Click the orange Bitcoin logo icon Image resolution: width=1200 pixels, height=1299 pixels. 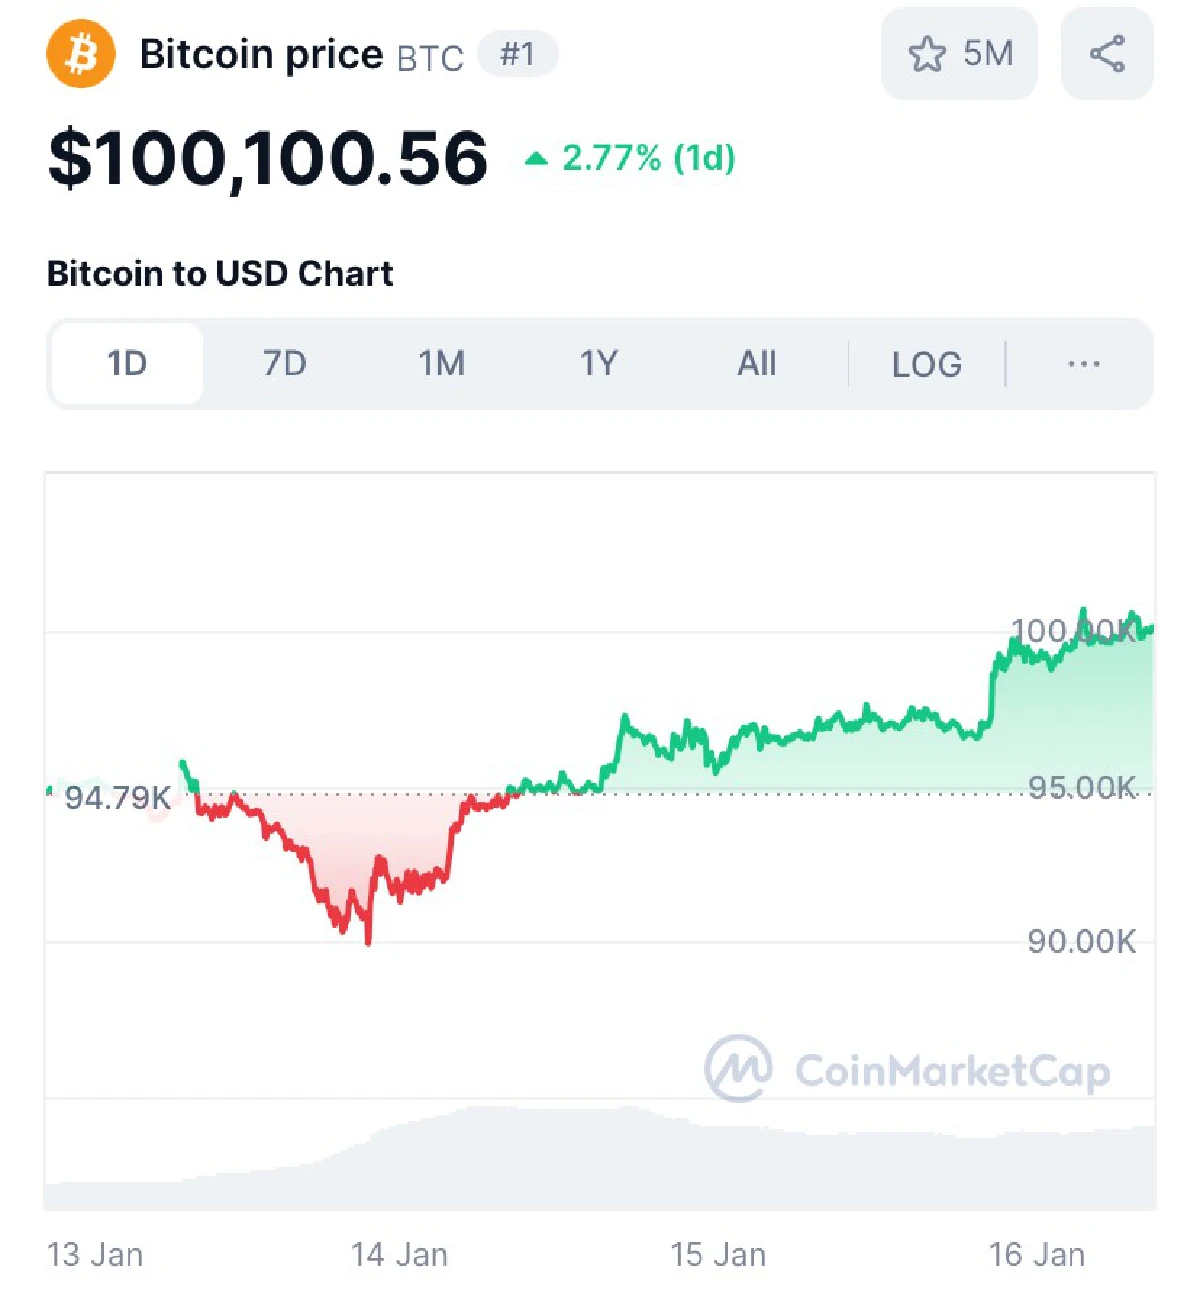click(81, 54)
